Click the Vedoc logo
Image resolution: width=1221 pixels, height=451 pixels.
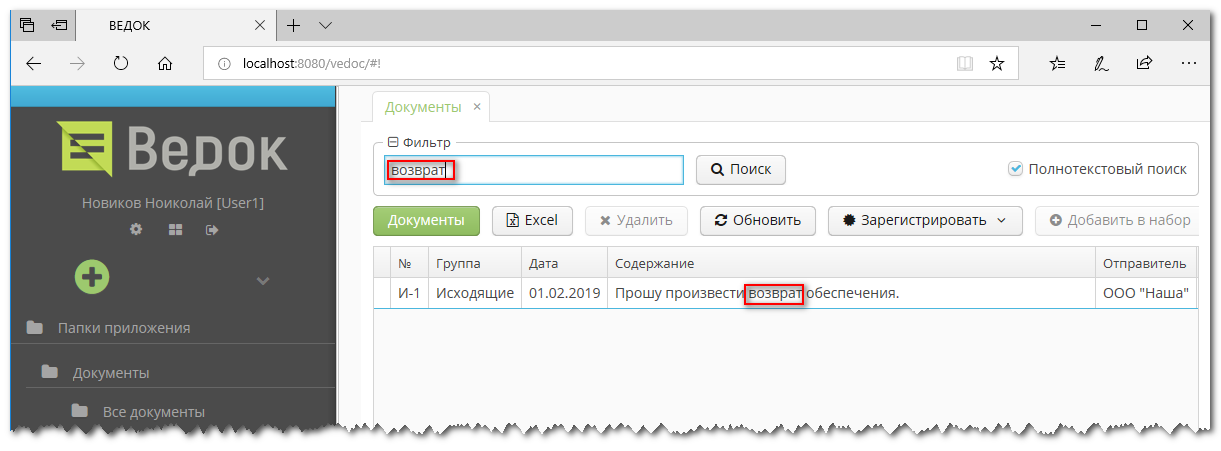(172, 148)
